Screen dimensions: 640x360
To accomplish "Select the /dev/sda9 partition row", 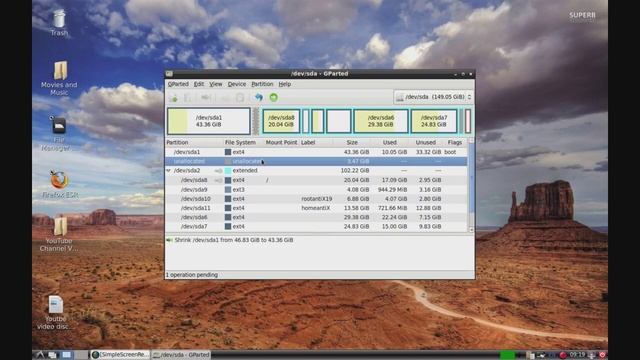I will coord(316,190).
